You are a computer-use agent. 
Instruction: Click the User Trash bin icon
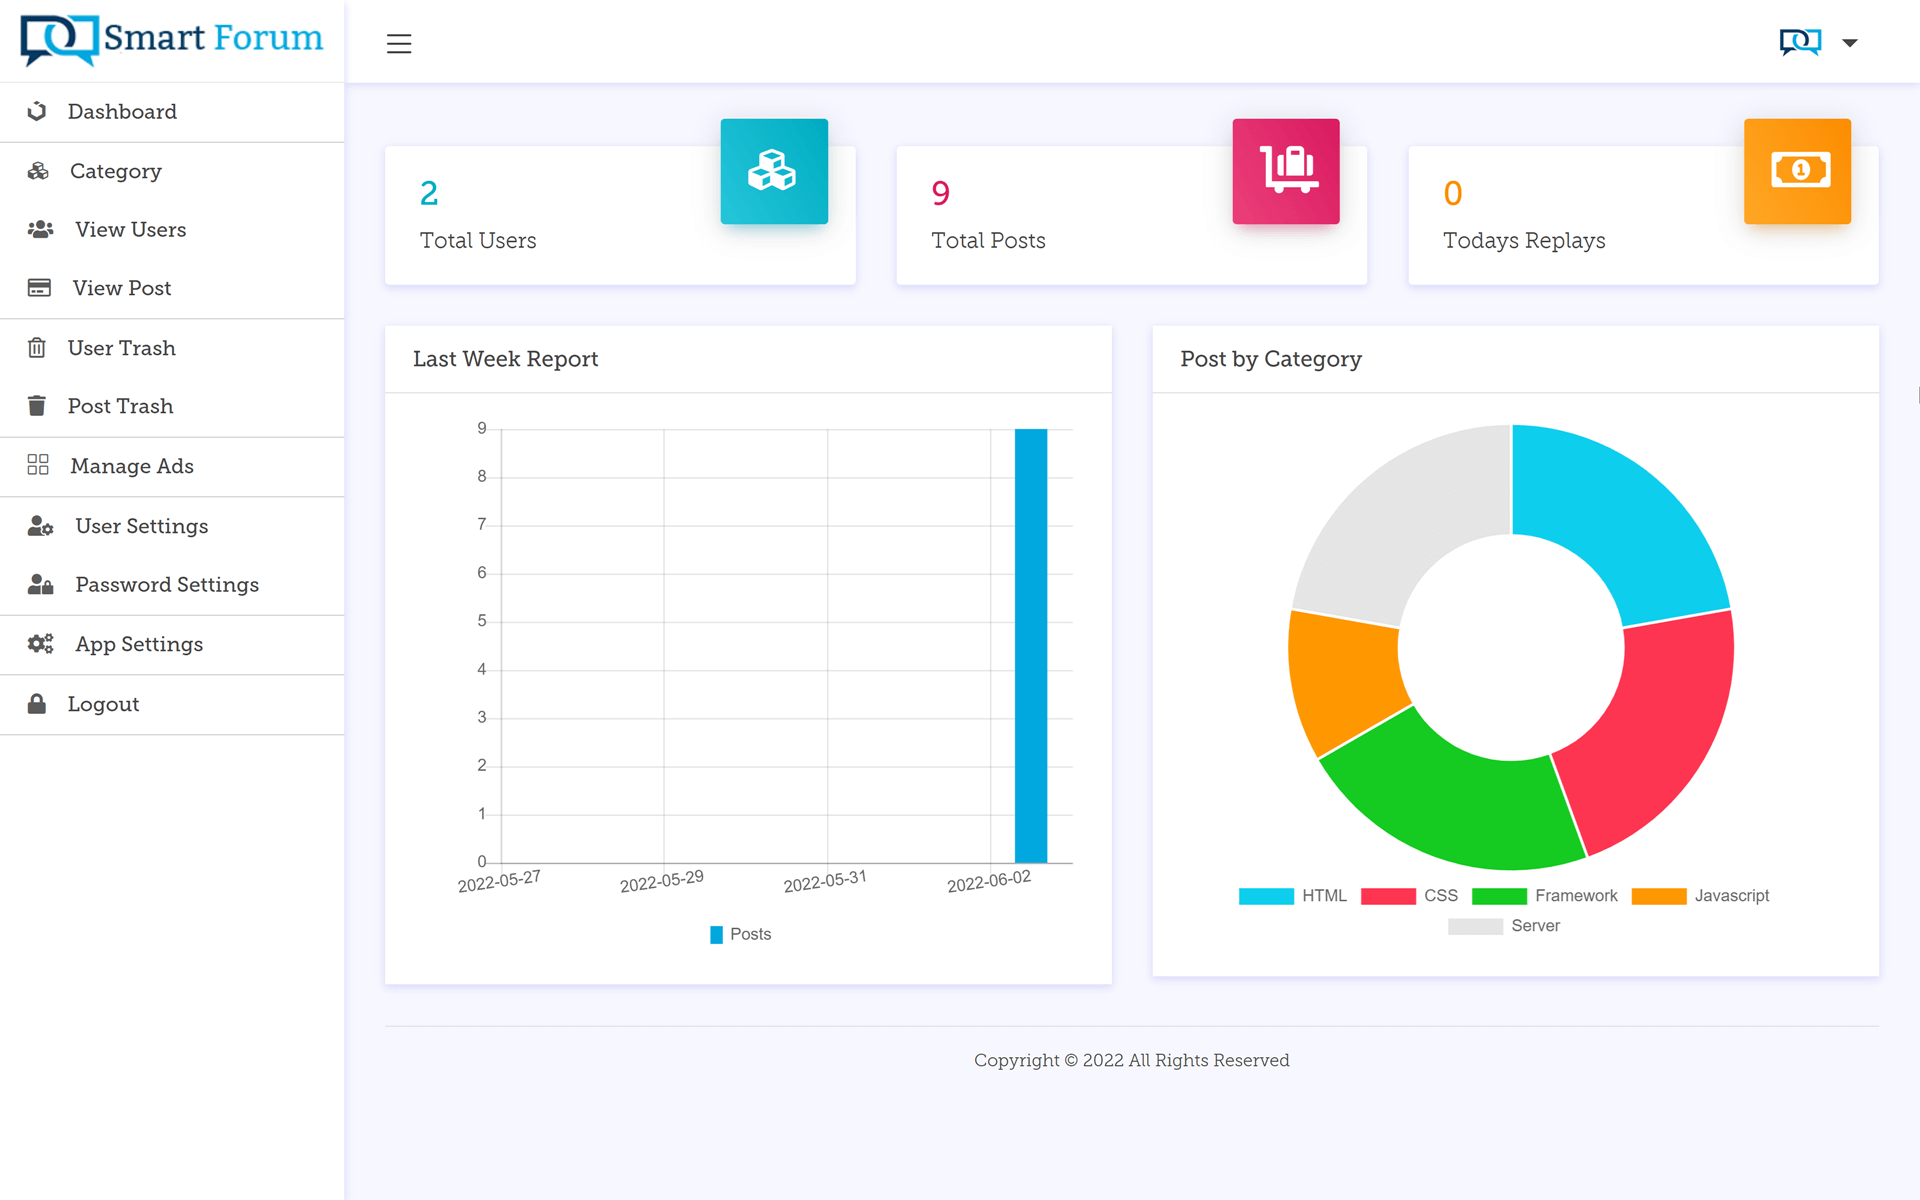[x=37, y=348]
